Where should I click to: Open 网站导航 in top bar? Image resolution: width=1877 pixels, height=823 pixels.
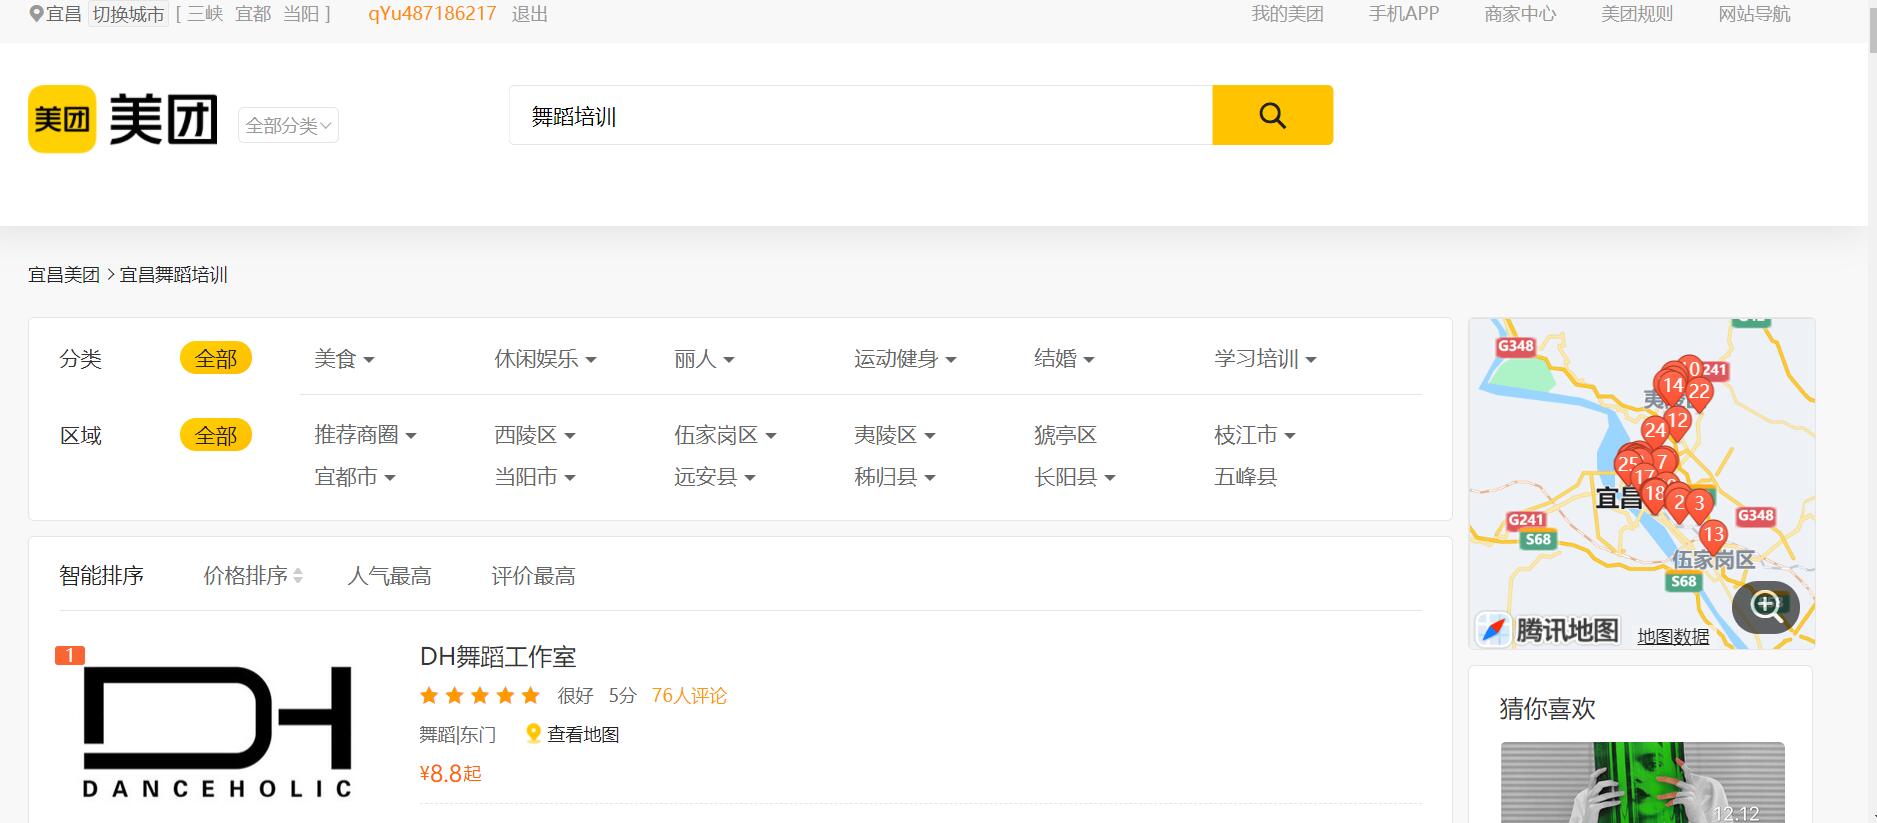(1754, 14)
